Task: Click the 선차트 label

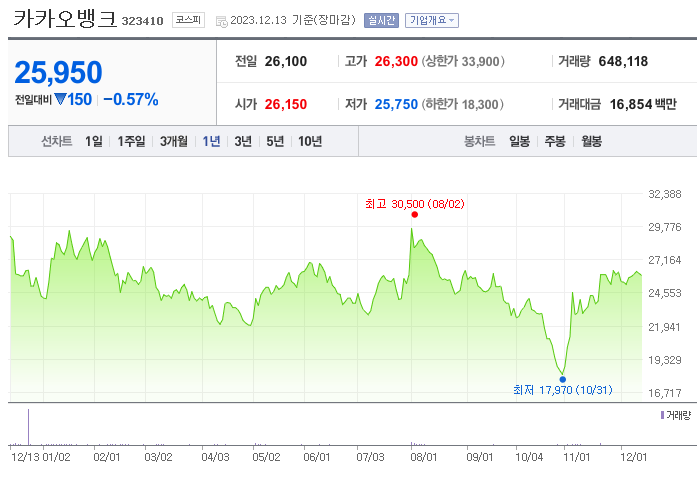Action: (56, 141)
